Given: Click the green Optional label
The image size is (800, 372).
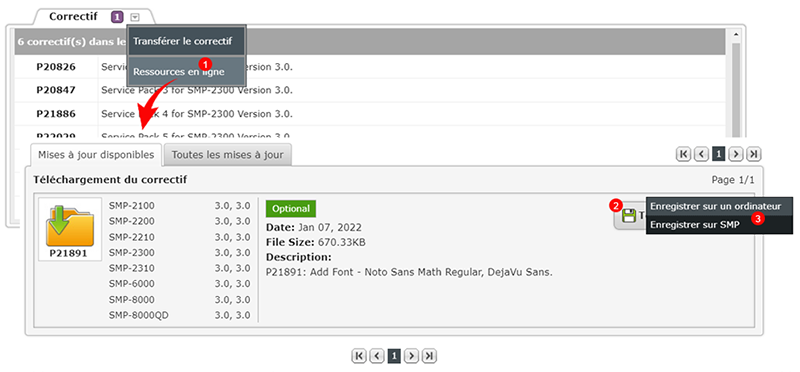Looking at the screenshot, I should click(x=291, y=209).
